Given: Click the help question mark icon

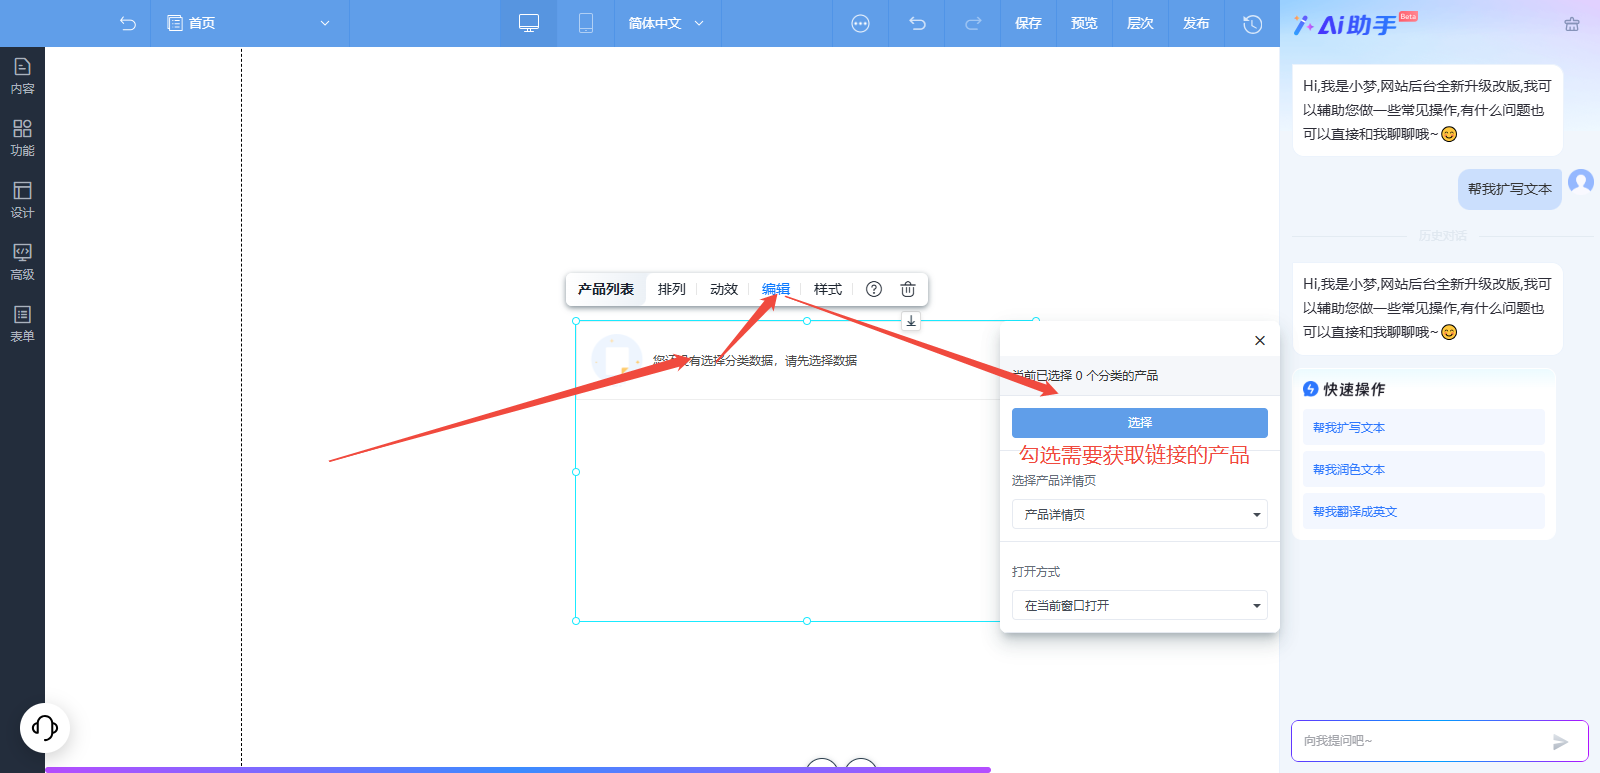Looking at the screenshot, I should pyautogui.click(x=874, y=289).
